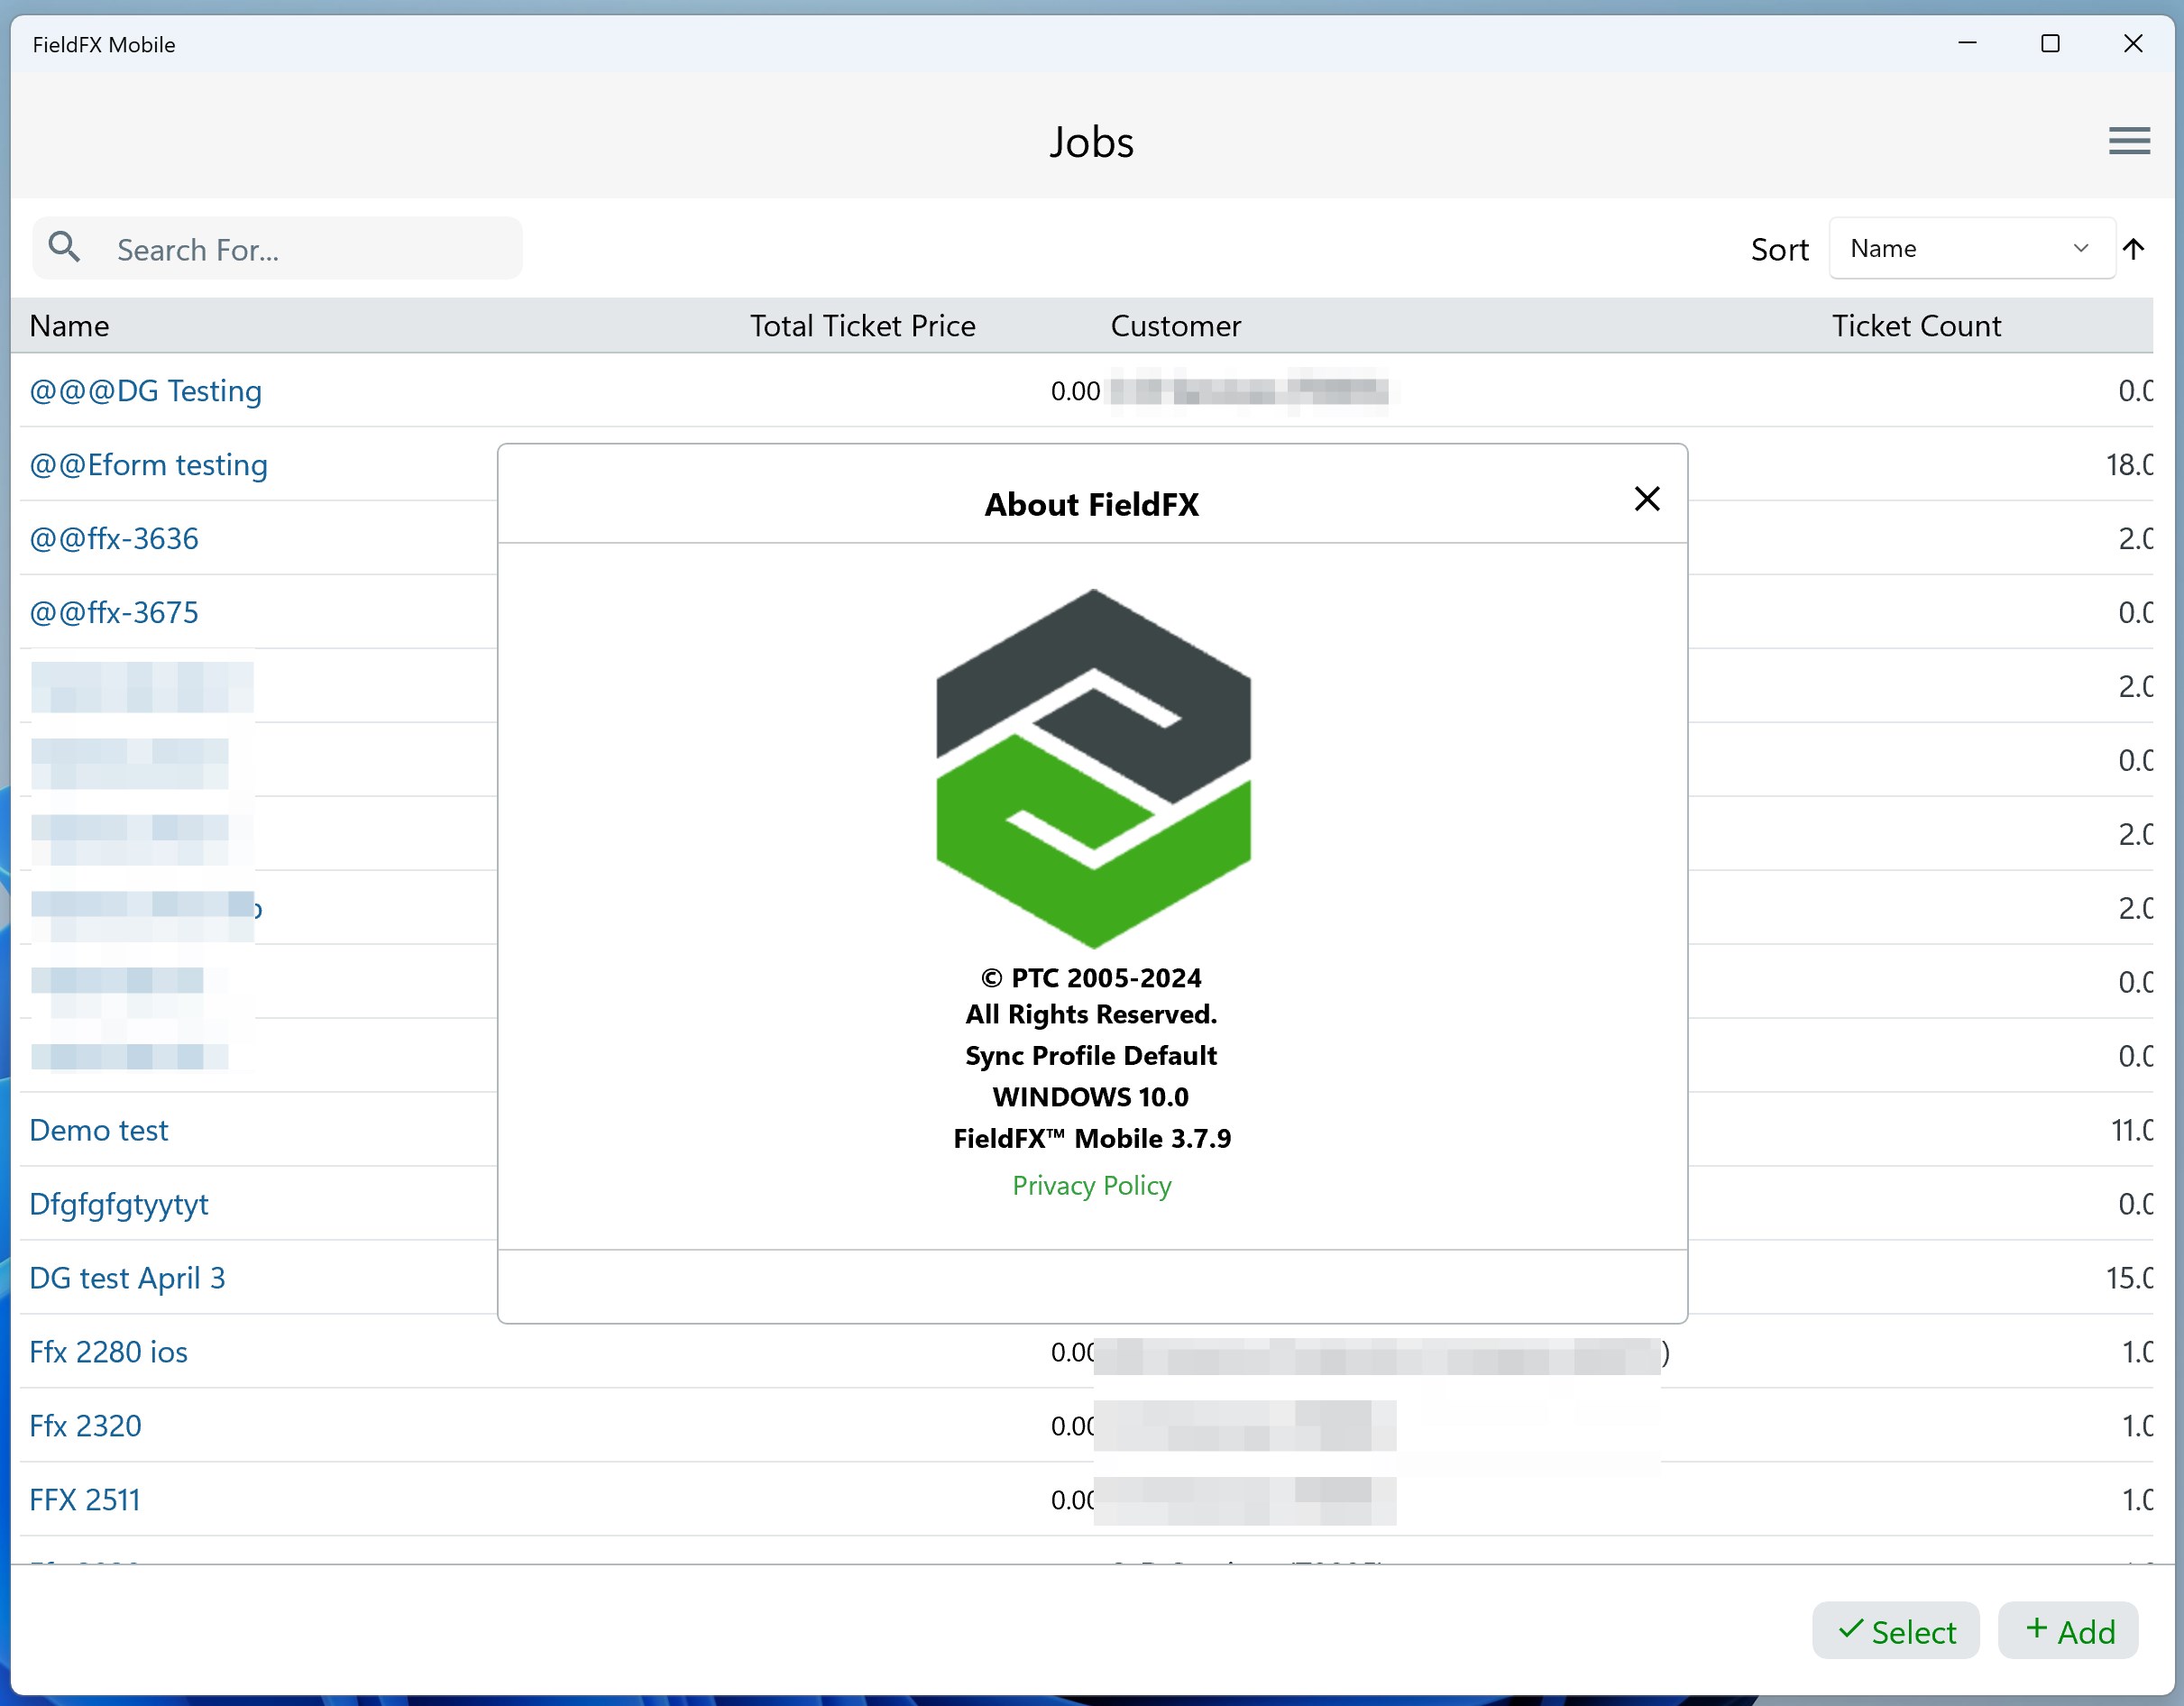The width and height of the screenshot is (2184, 1706).
Task: Open the @@@DG Testing job
Action: tap(146, 391)
